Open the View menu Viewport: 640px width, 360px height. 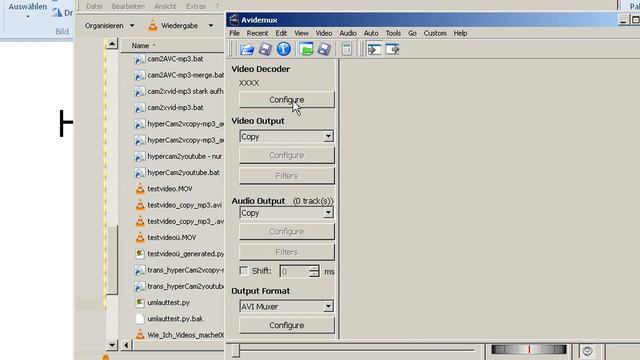click(x=301, y=33)
